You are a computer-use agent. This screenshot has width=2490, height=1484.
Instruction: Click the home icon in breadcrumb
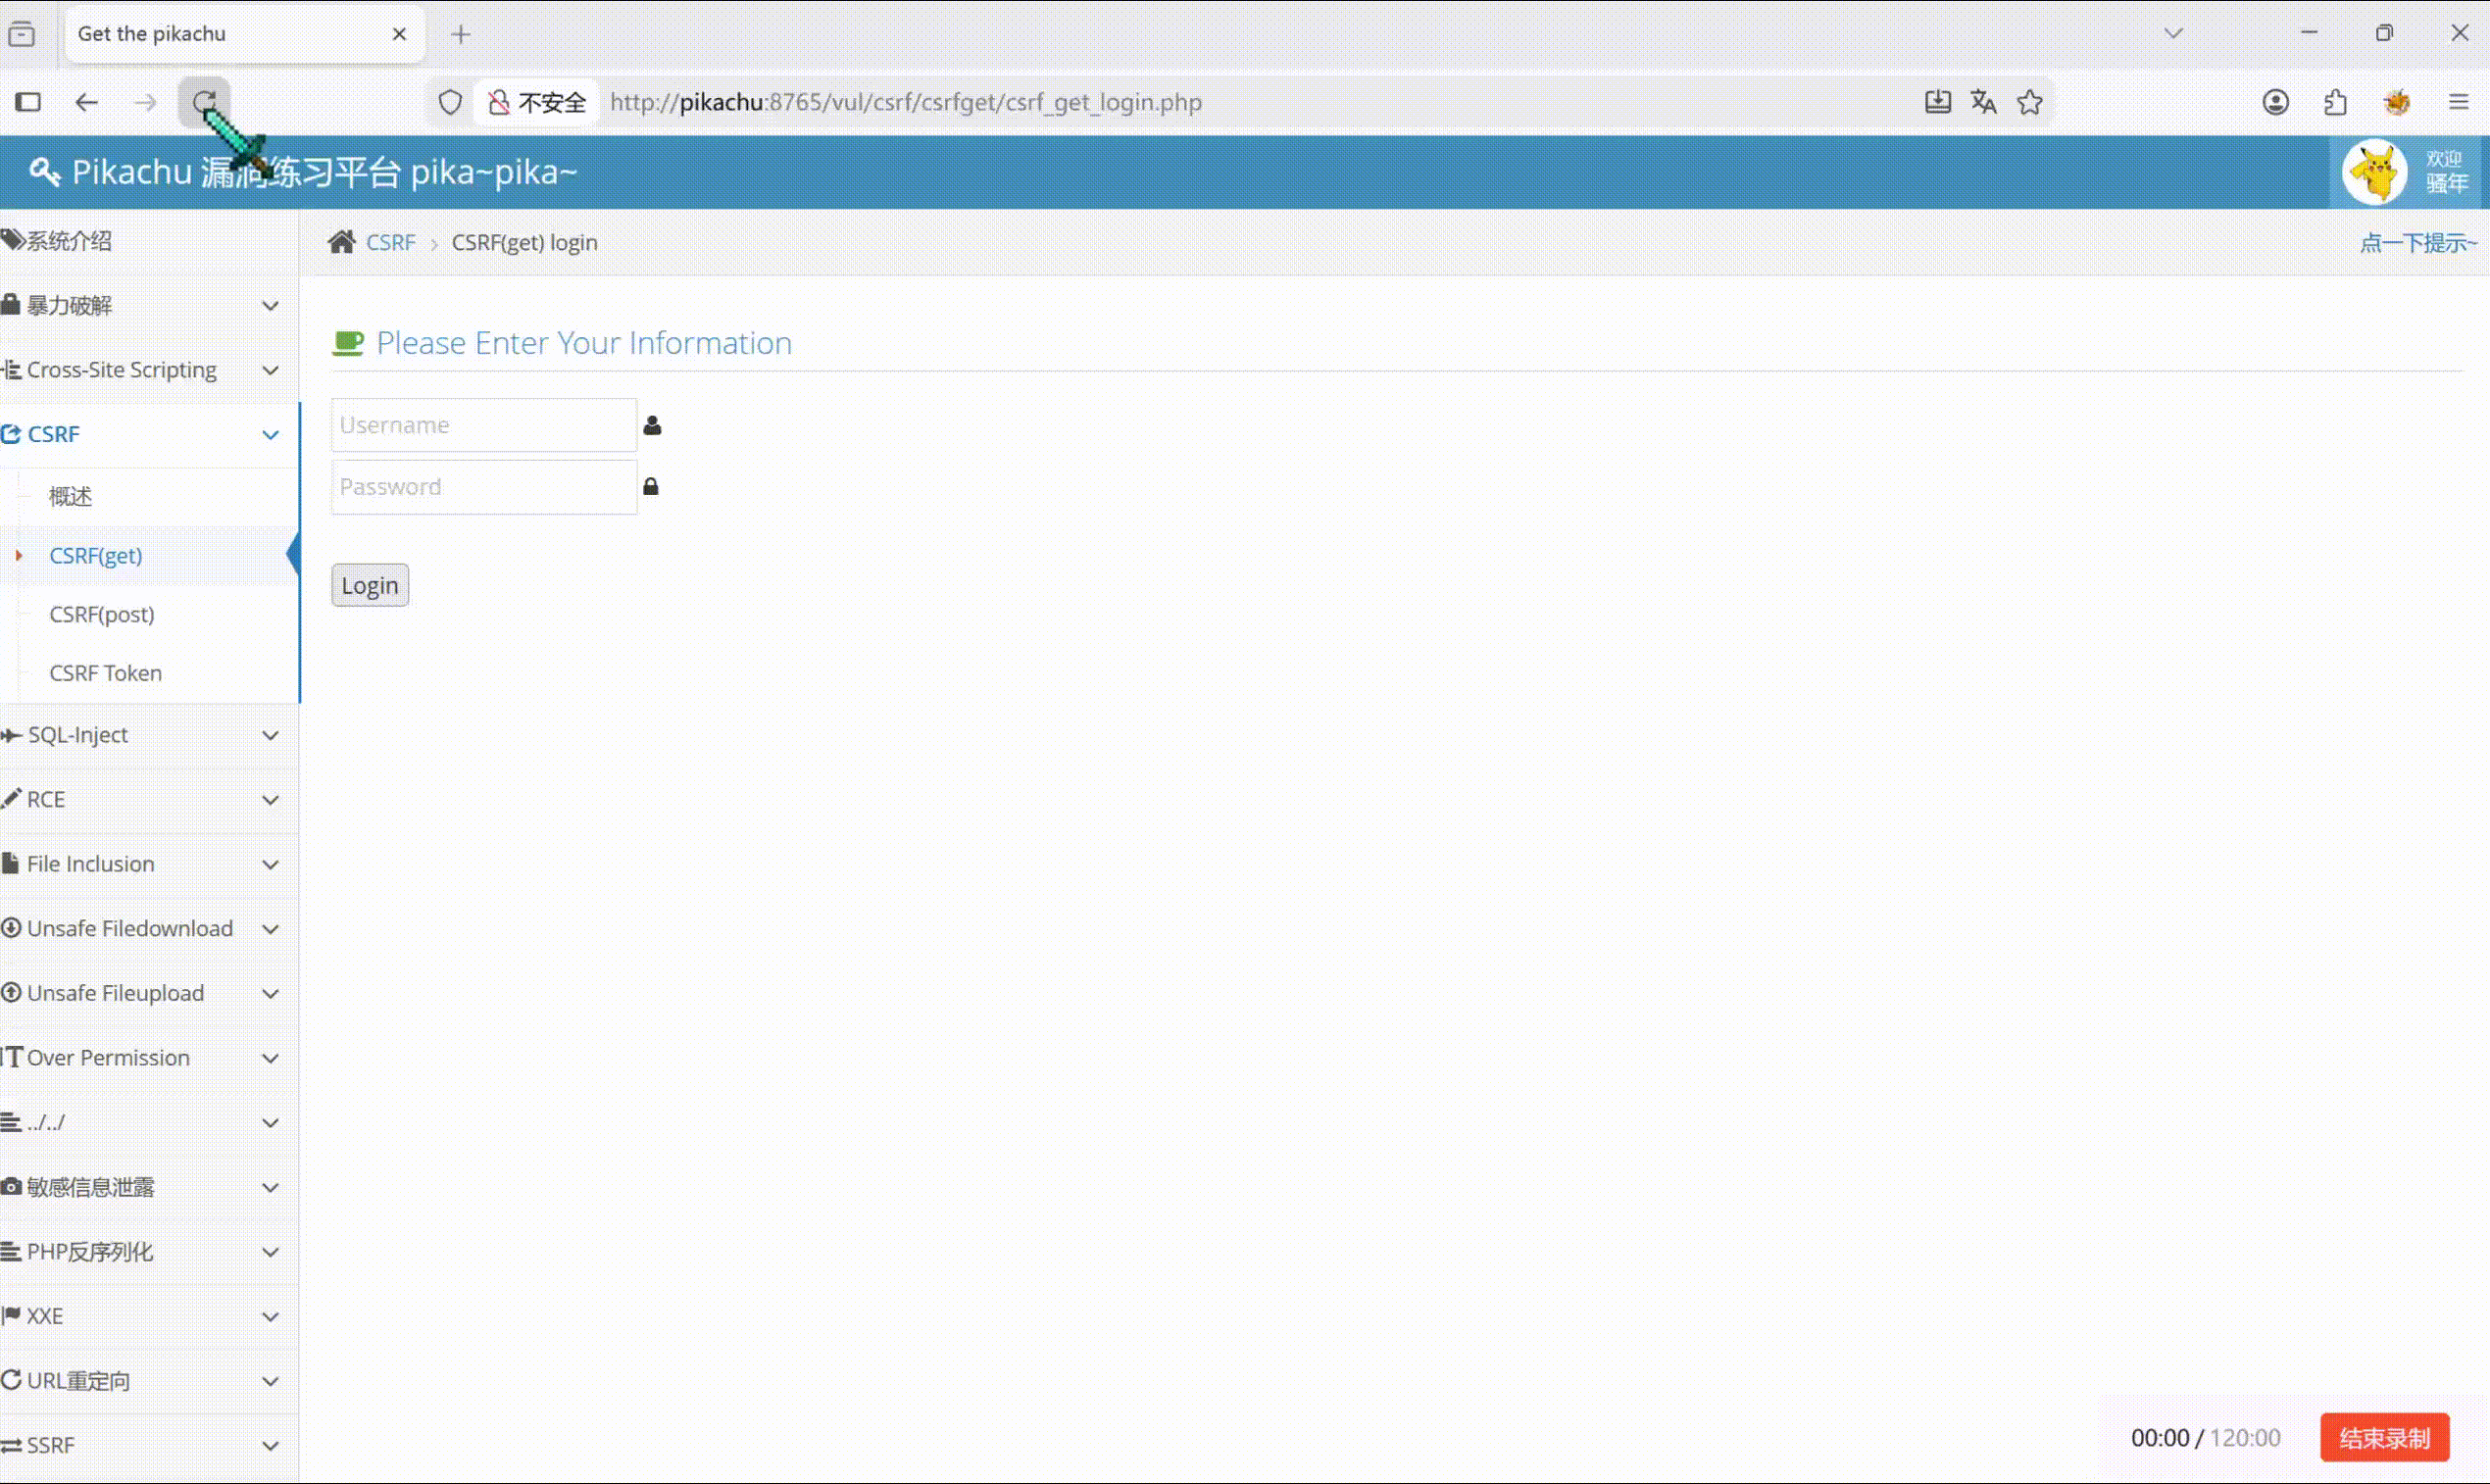(342, 242)
